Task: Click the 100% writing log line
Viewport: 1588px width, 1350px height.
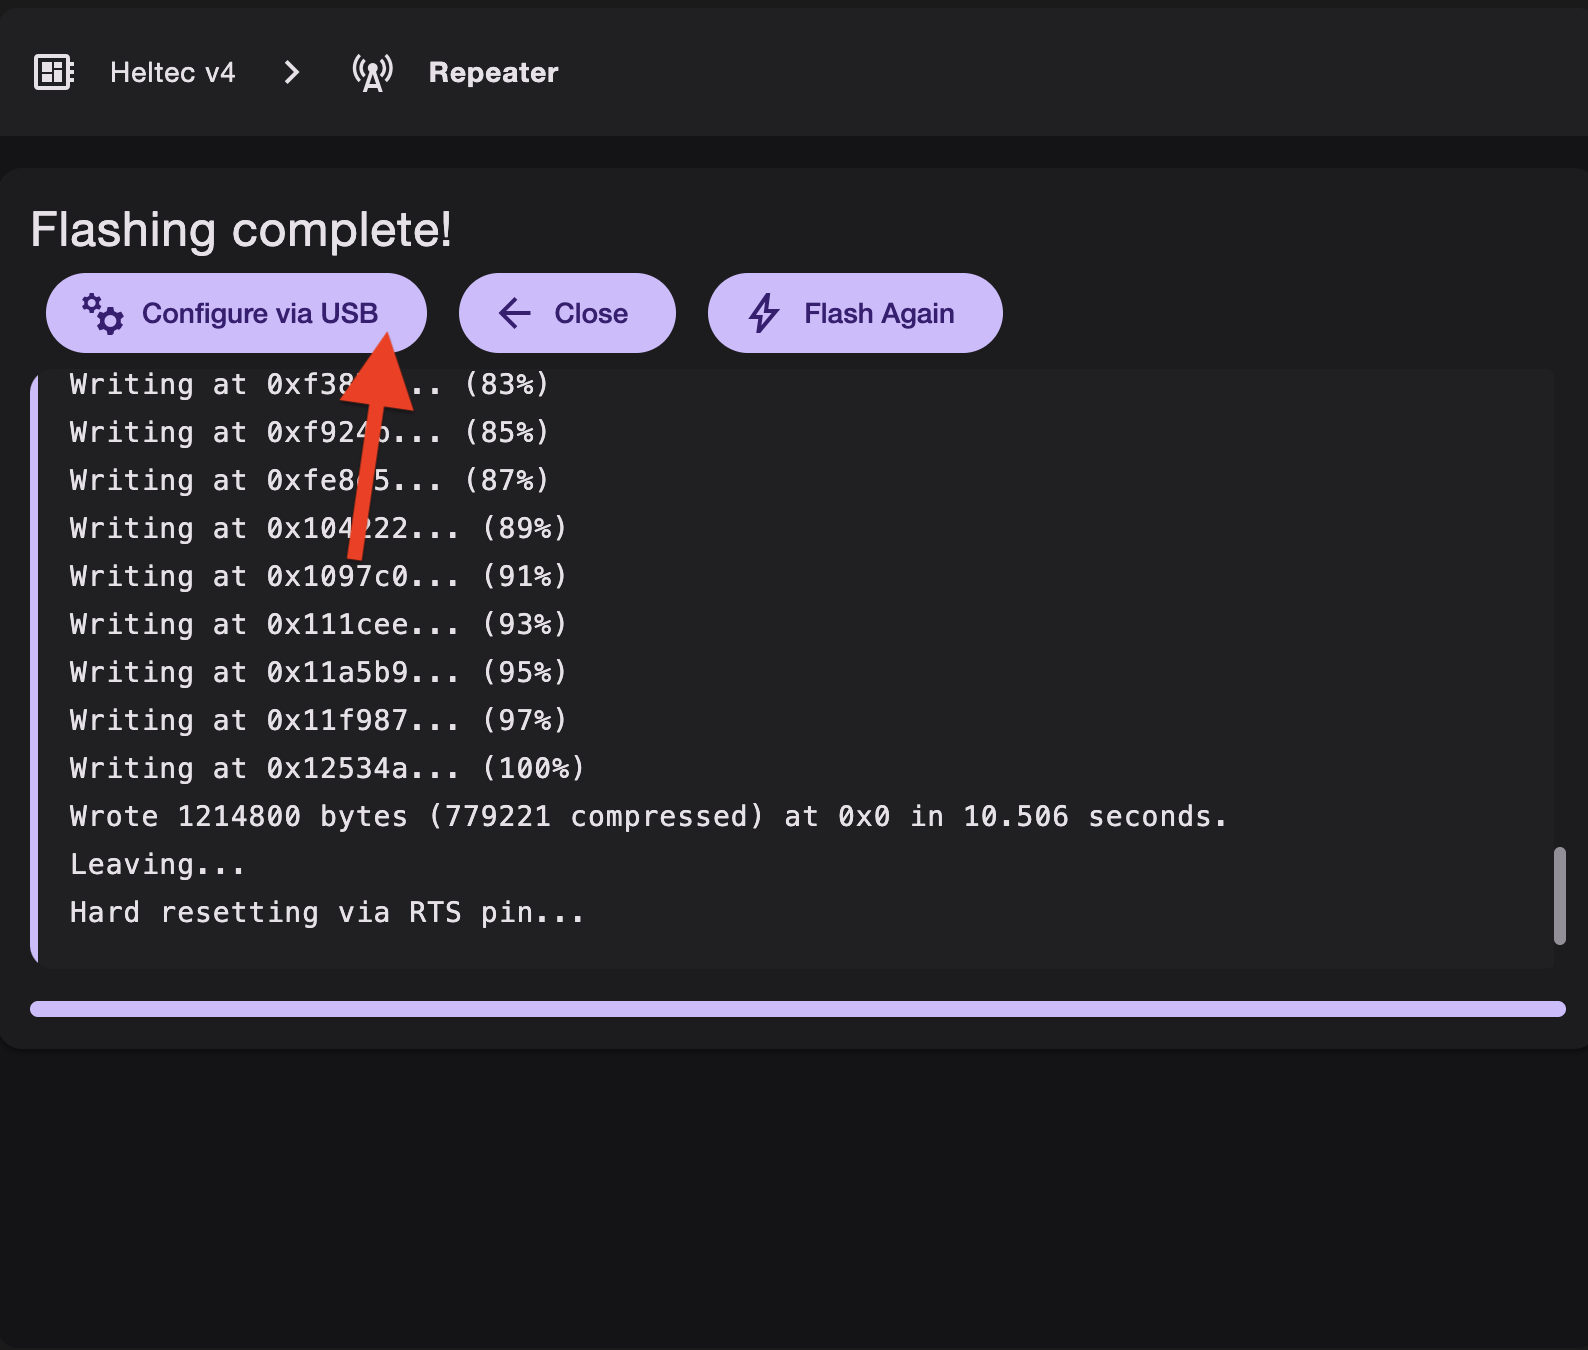Action: coord(326,768)
